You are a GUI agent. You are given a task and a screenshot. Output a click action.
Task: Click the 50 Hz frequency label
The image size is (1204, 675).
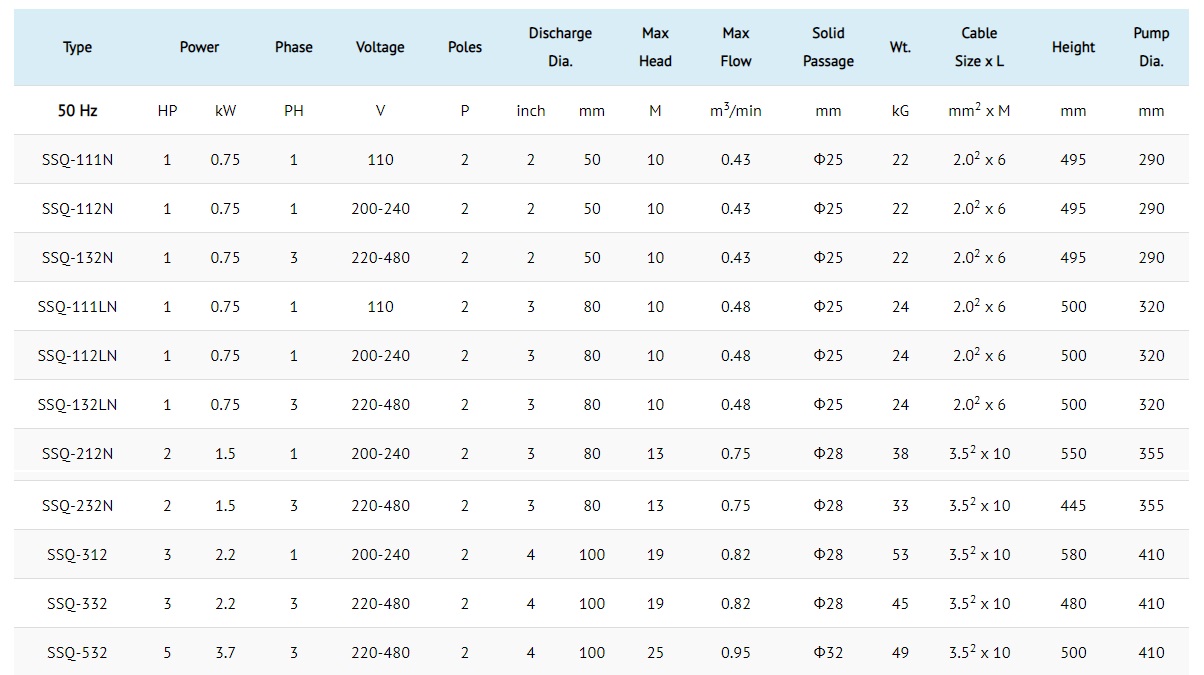[x=77, y=111]
